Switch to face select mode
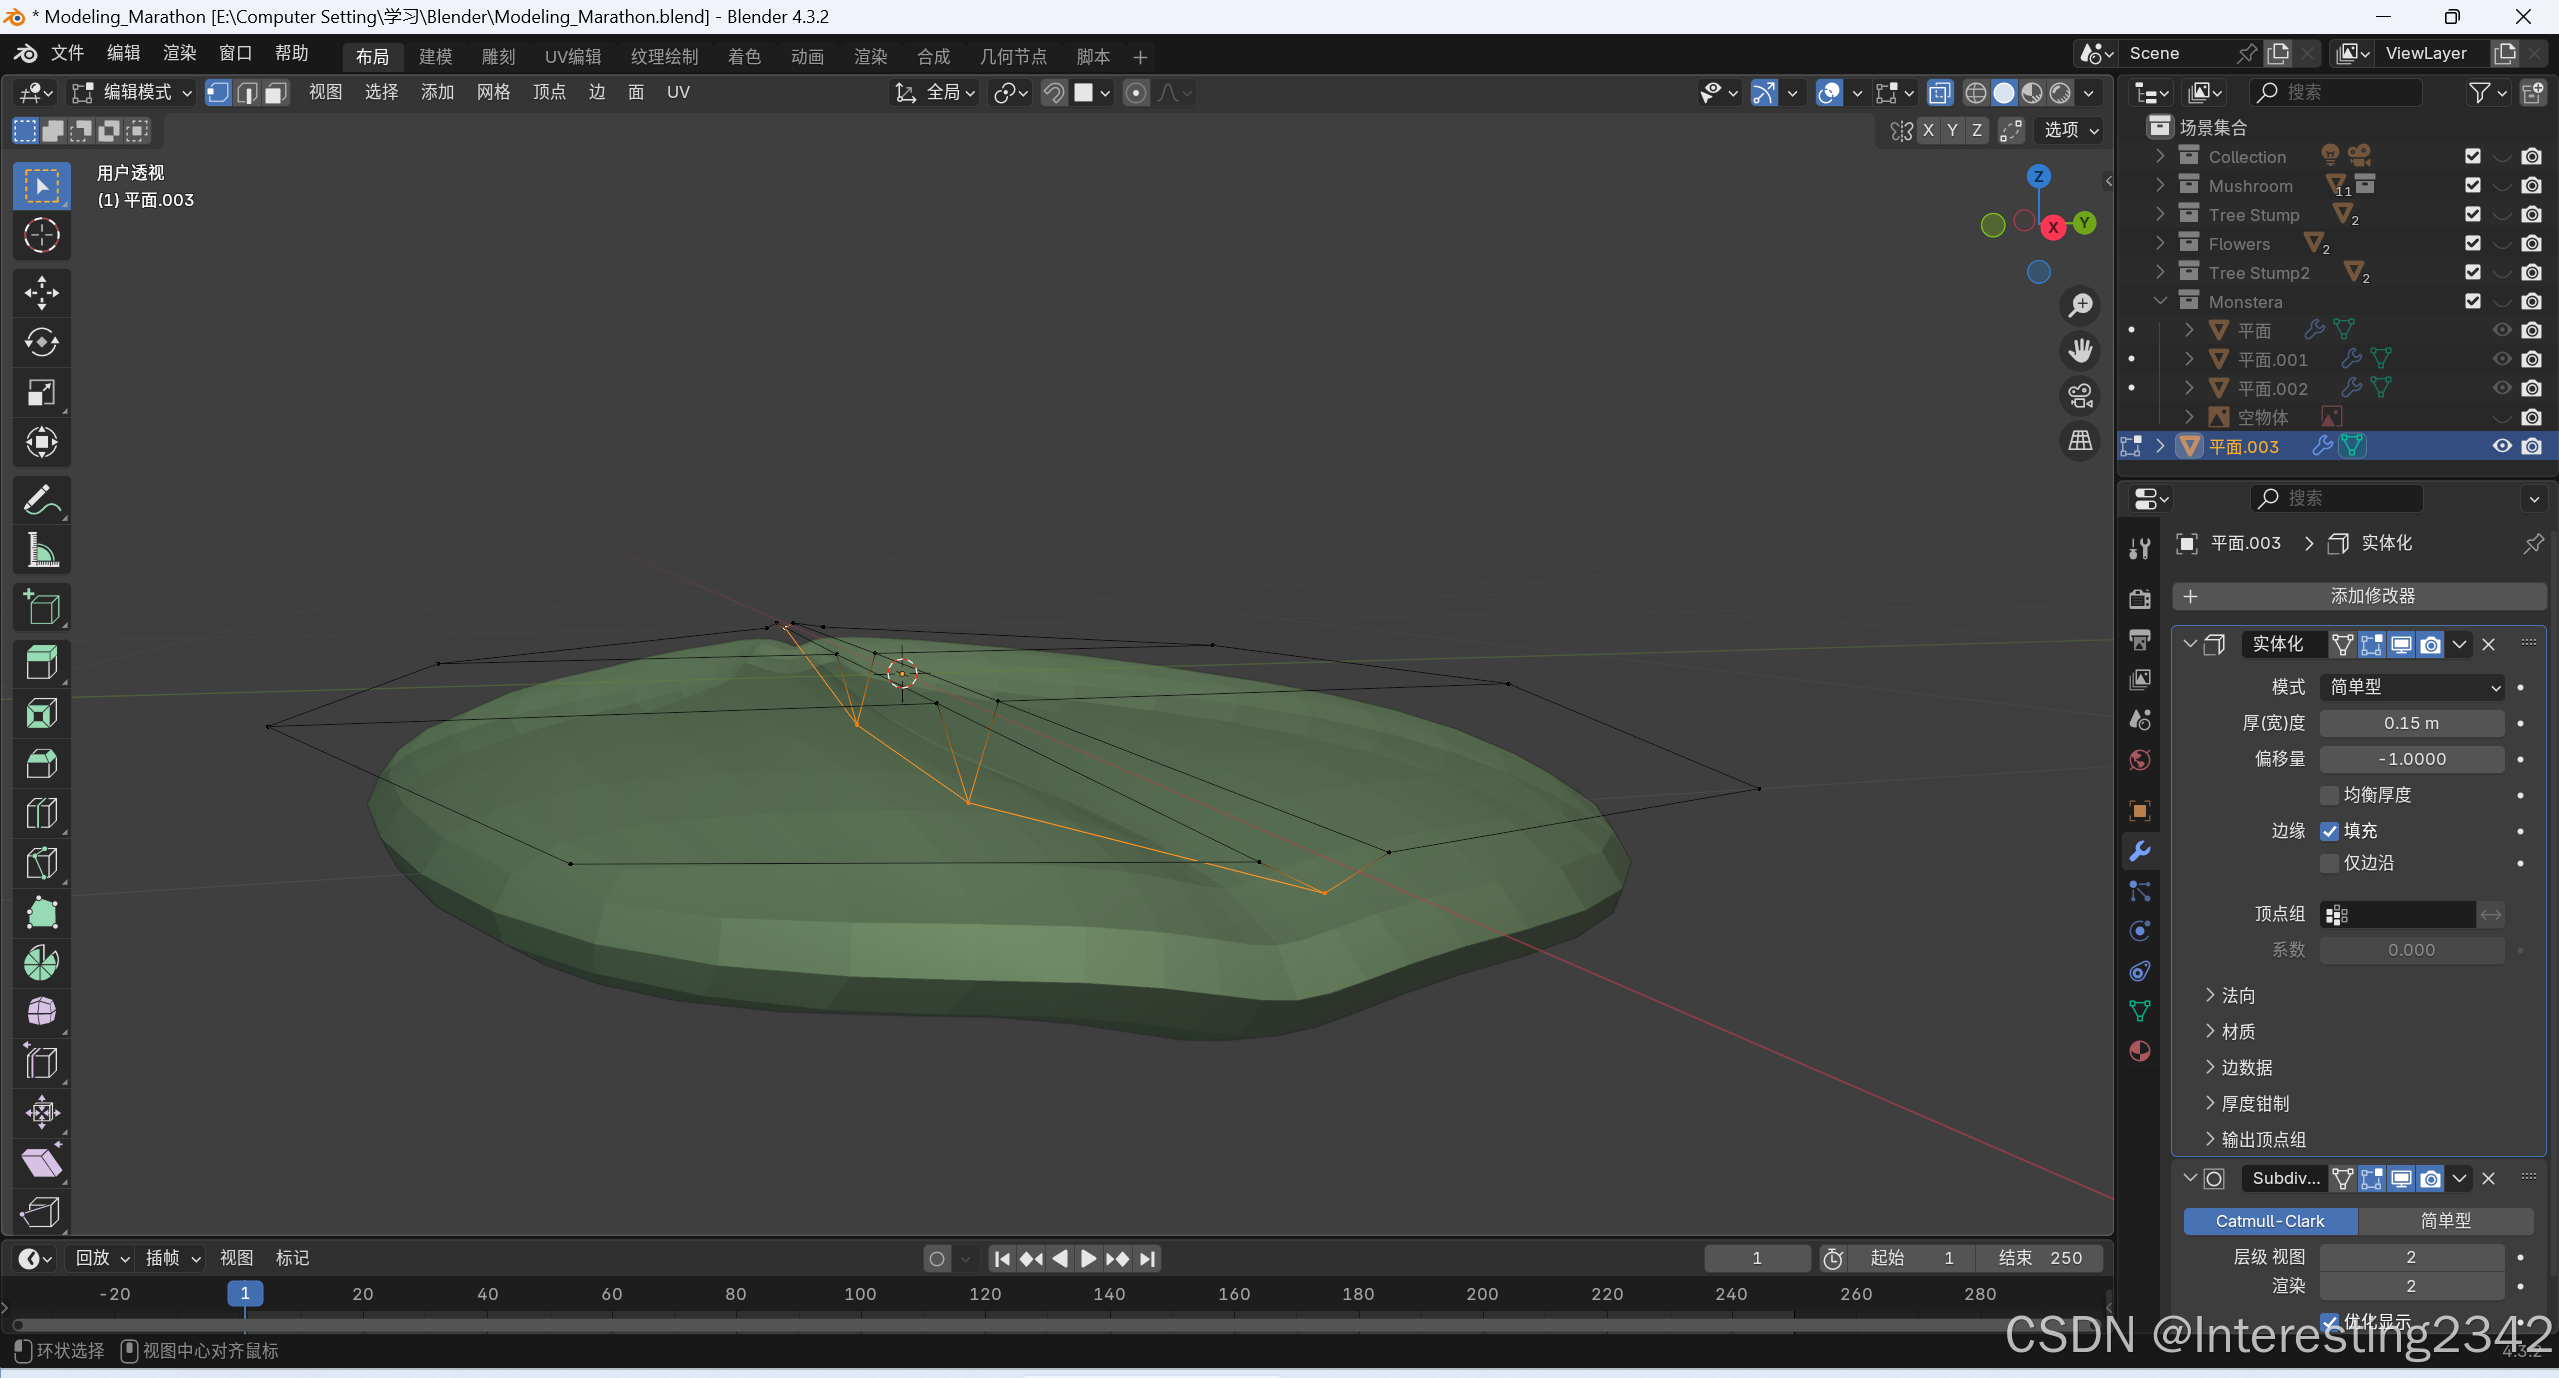The image size is (2559, 1378). pyautogui.click(x=276, y=93)
